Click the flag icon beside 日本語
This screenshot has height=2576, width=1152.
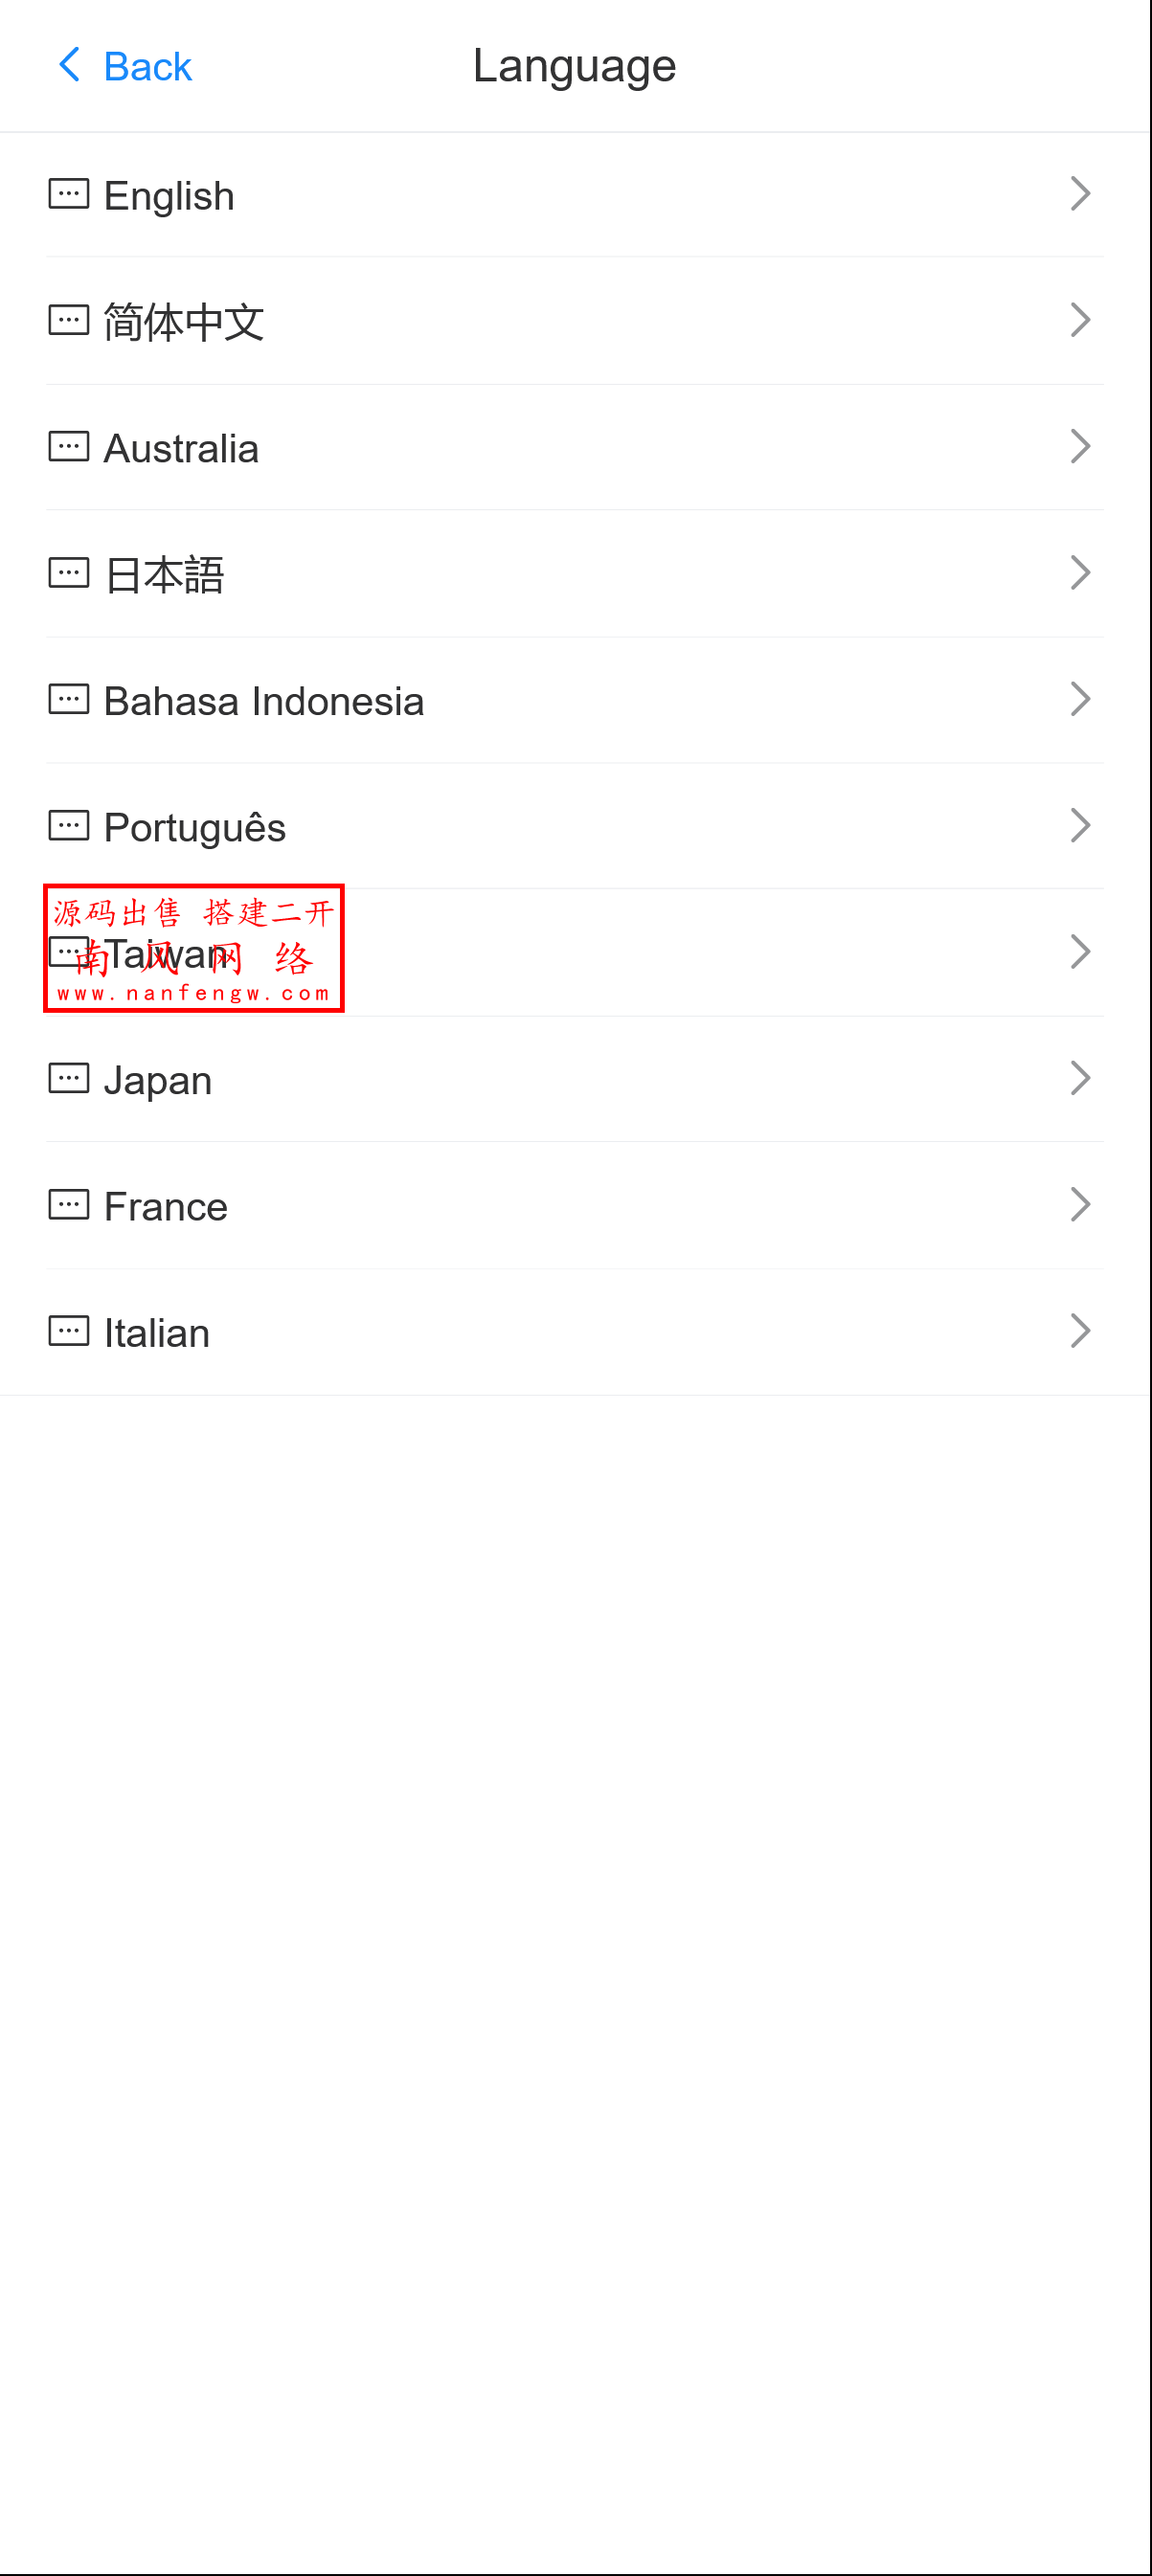point(67,573)
